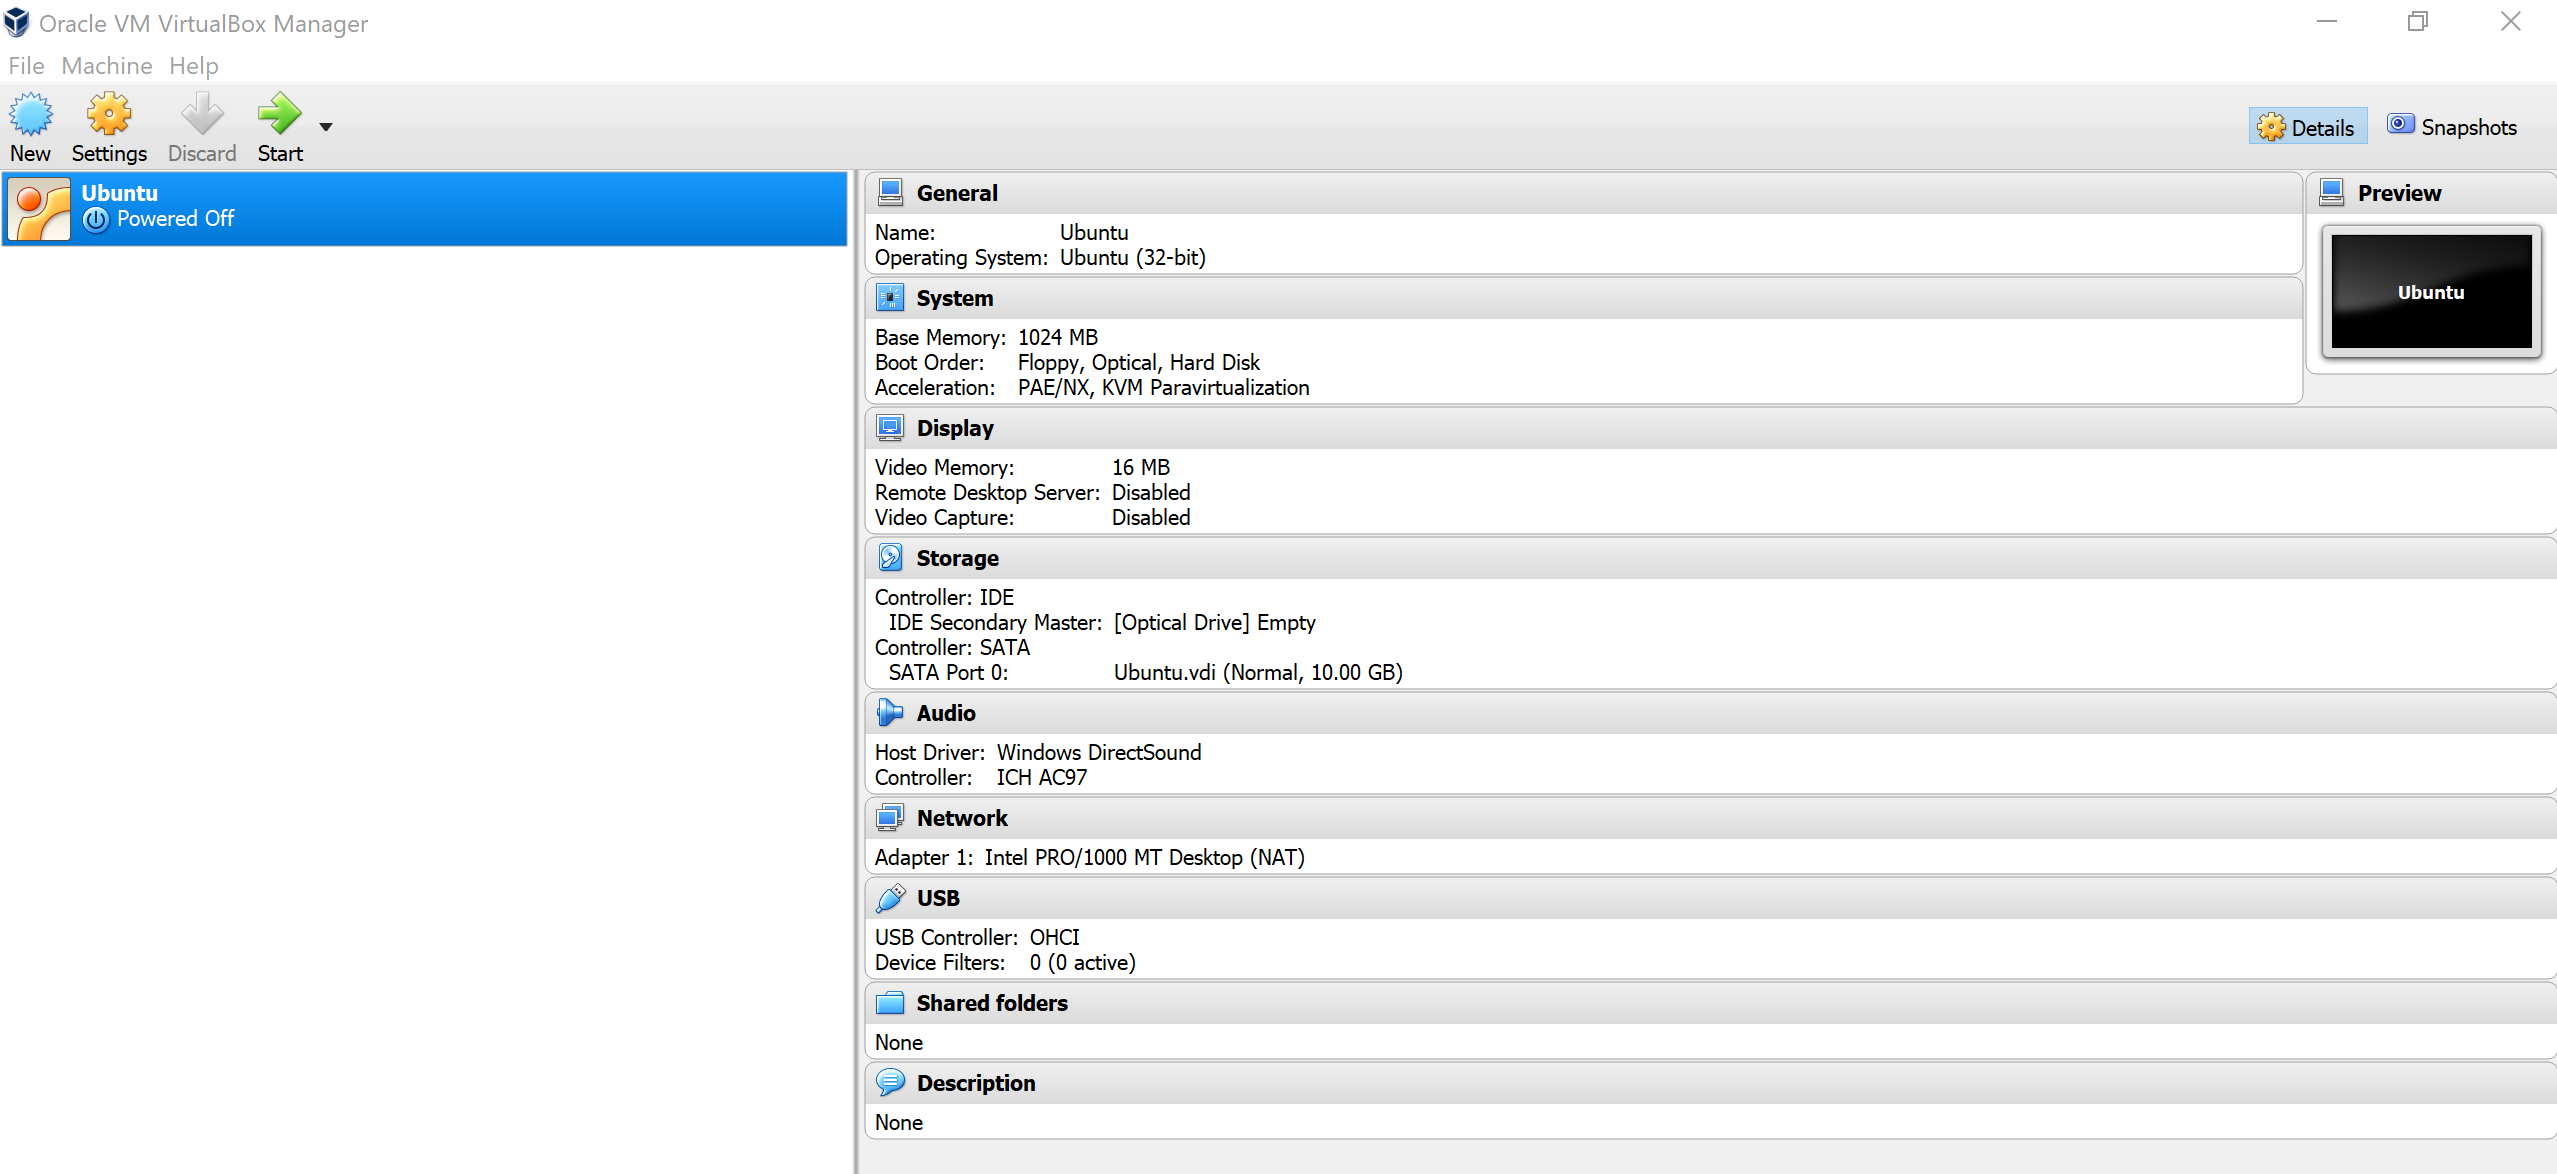Click None under Shared folders
This screenshot has width=2557, height=1174.
[899, 1042]
